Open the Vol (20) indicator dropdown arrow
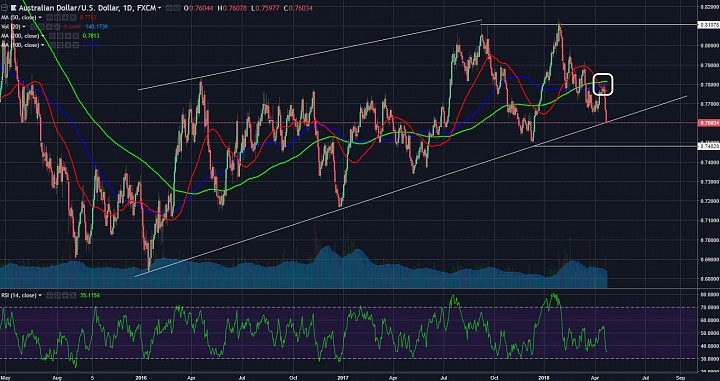This screenshot has height=381, width=720. 24,27
